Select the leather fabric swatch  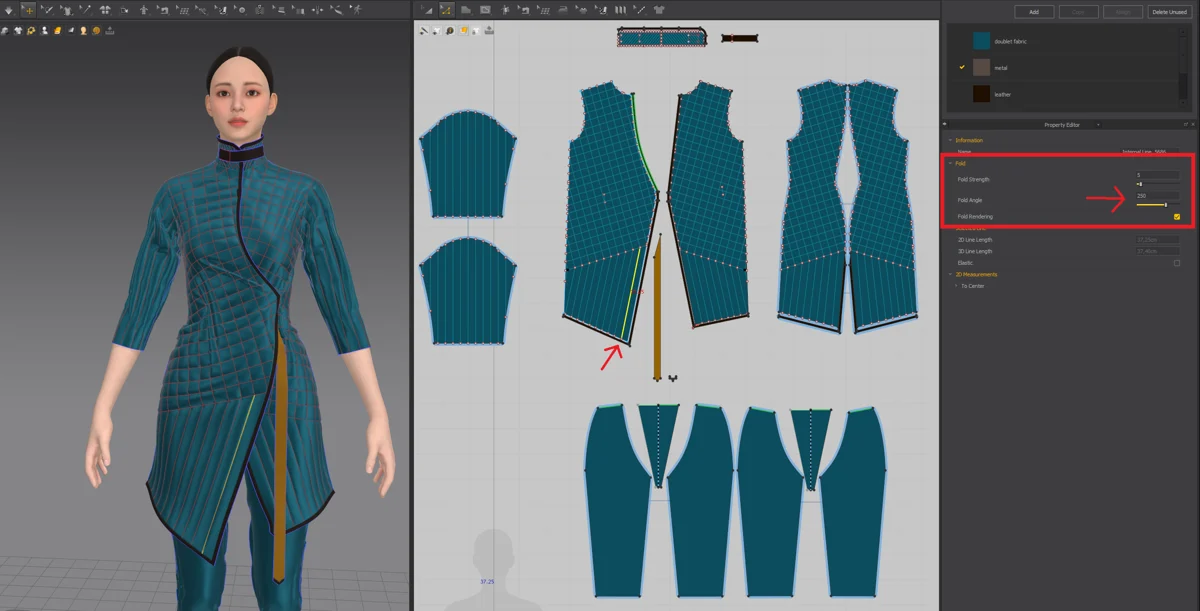click(982, 94)
